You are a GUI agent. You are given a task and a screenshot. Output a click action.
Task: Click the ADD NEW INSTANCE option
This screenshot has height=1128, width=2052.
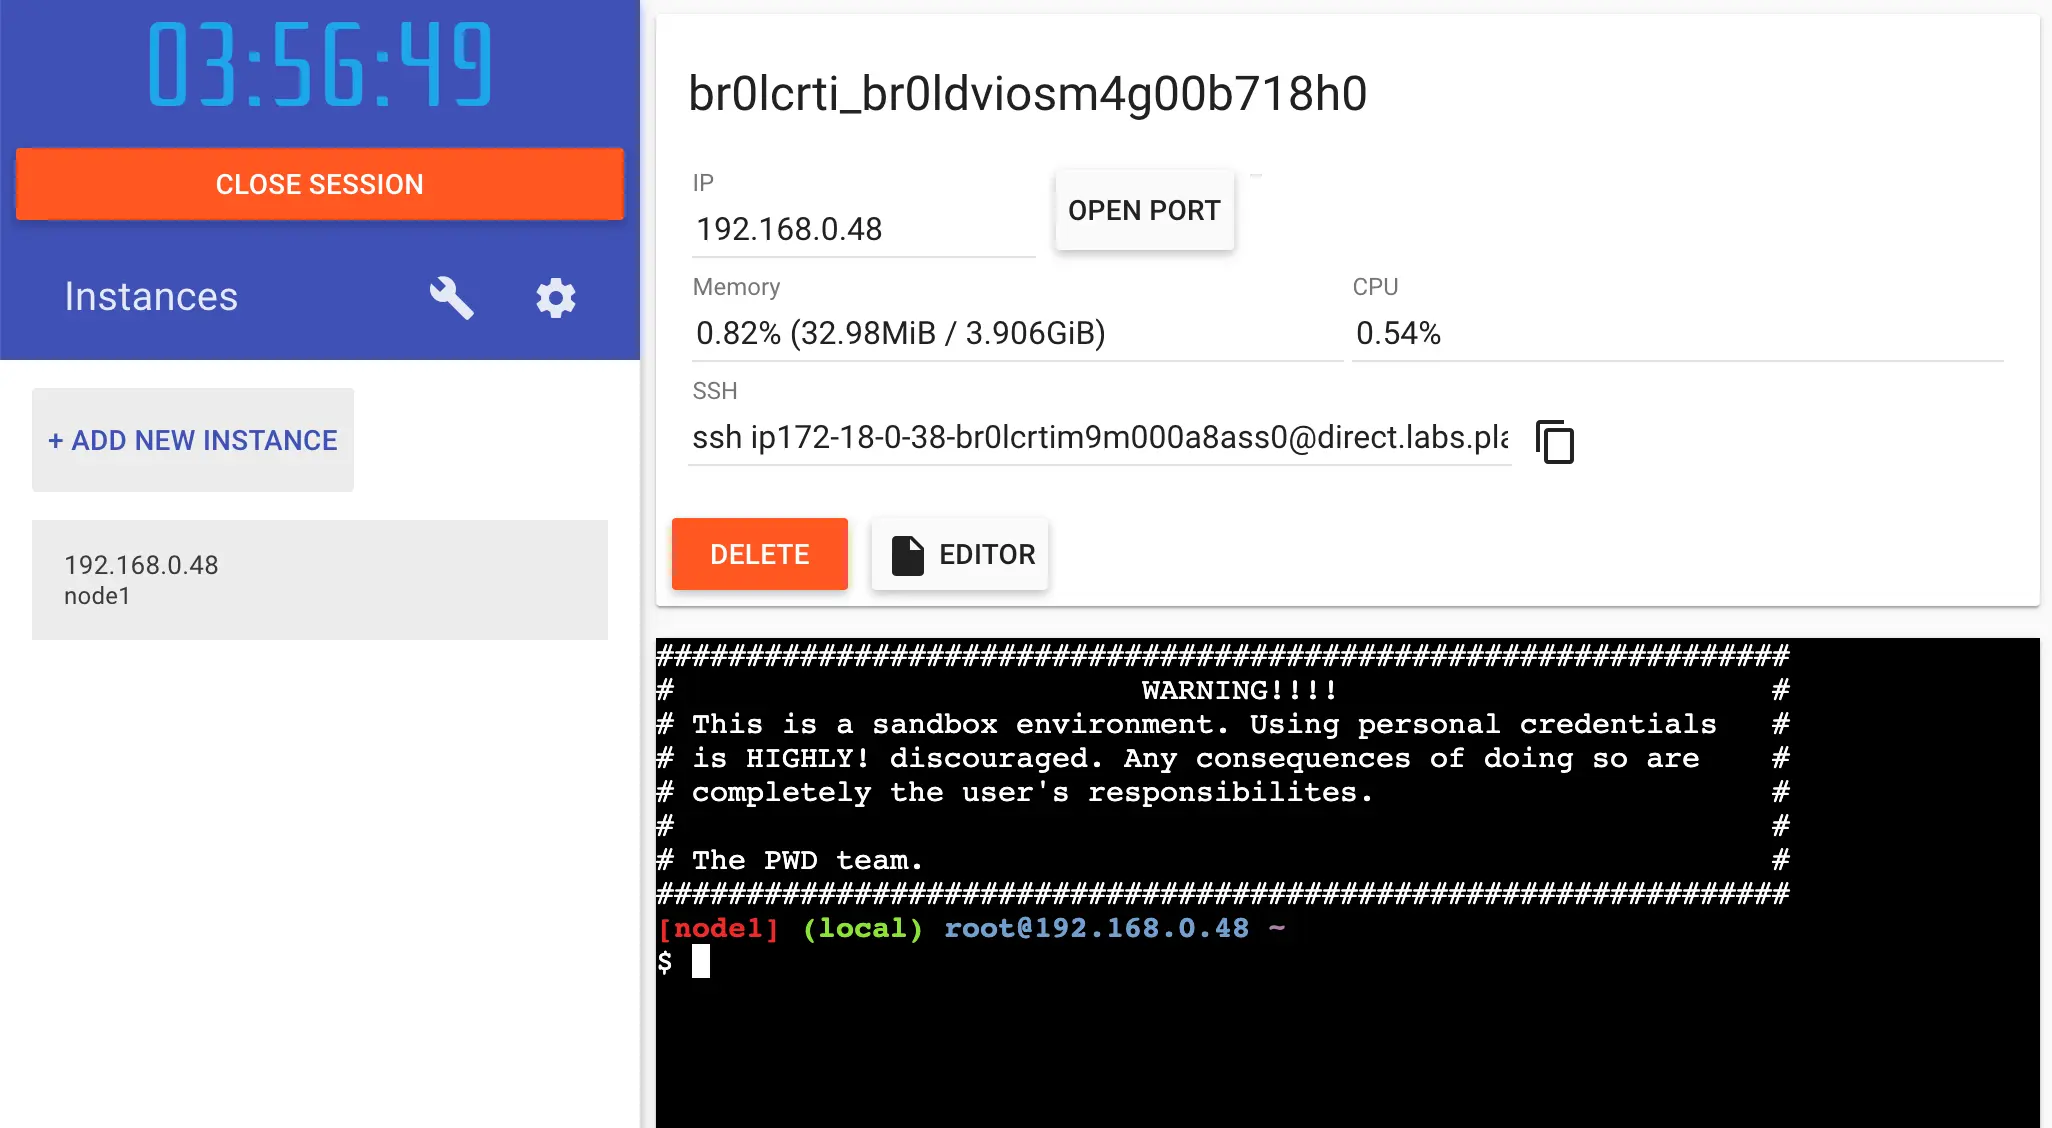tap(192, 439)
